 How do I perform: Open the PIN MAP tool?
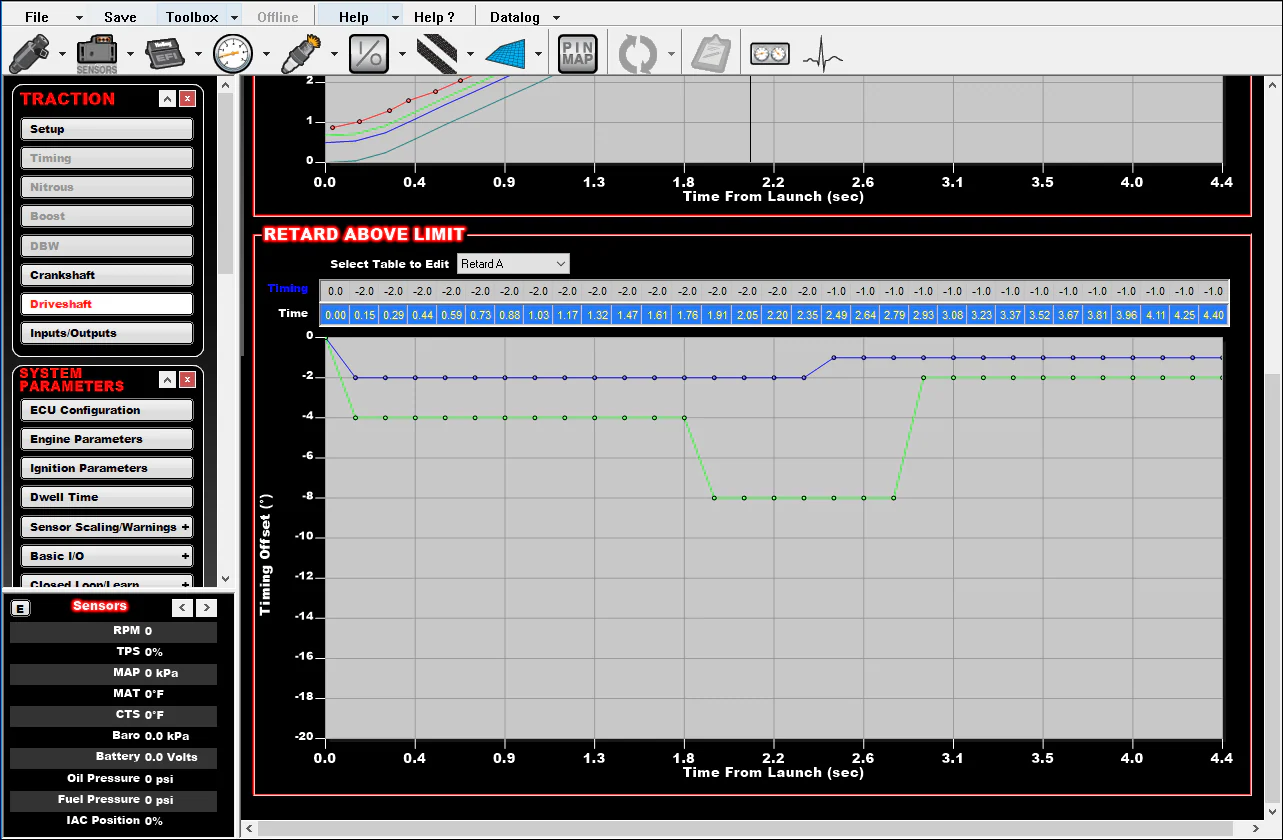(578, 52)
